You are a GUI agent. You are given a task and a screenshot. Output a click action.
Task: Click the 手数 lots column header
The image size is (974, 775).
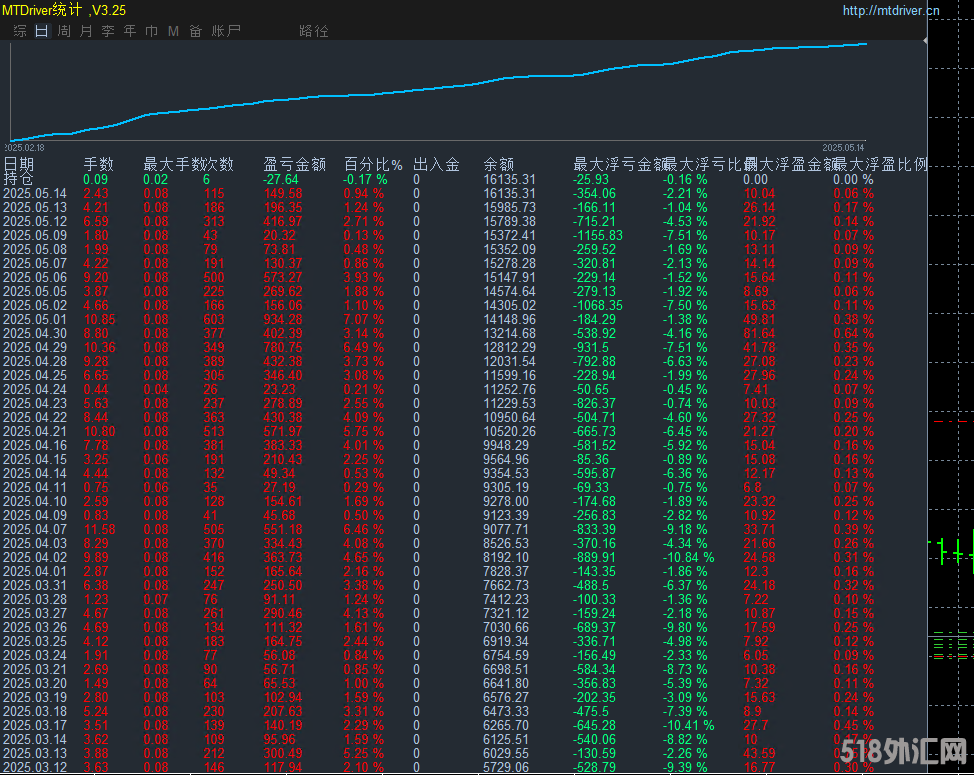(x=99, y=164)
